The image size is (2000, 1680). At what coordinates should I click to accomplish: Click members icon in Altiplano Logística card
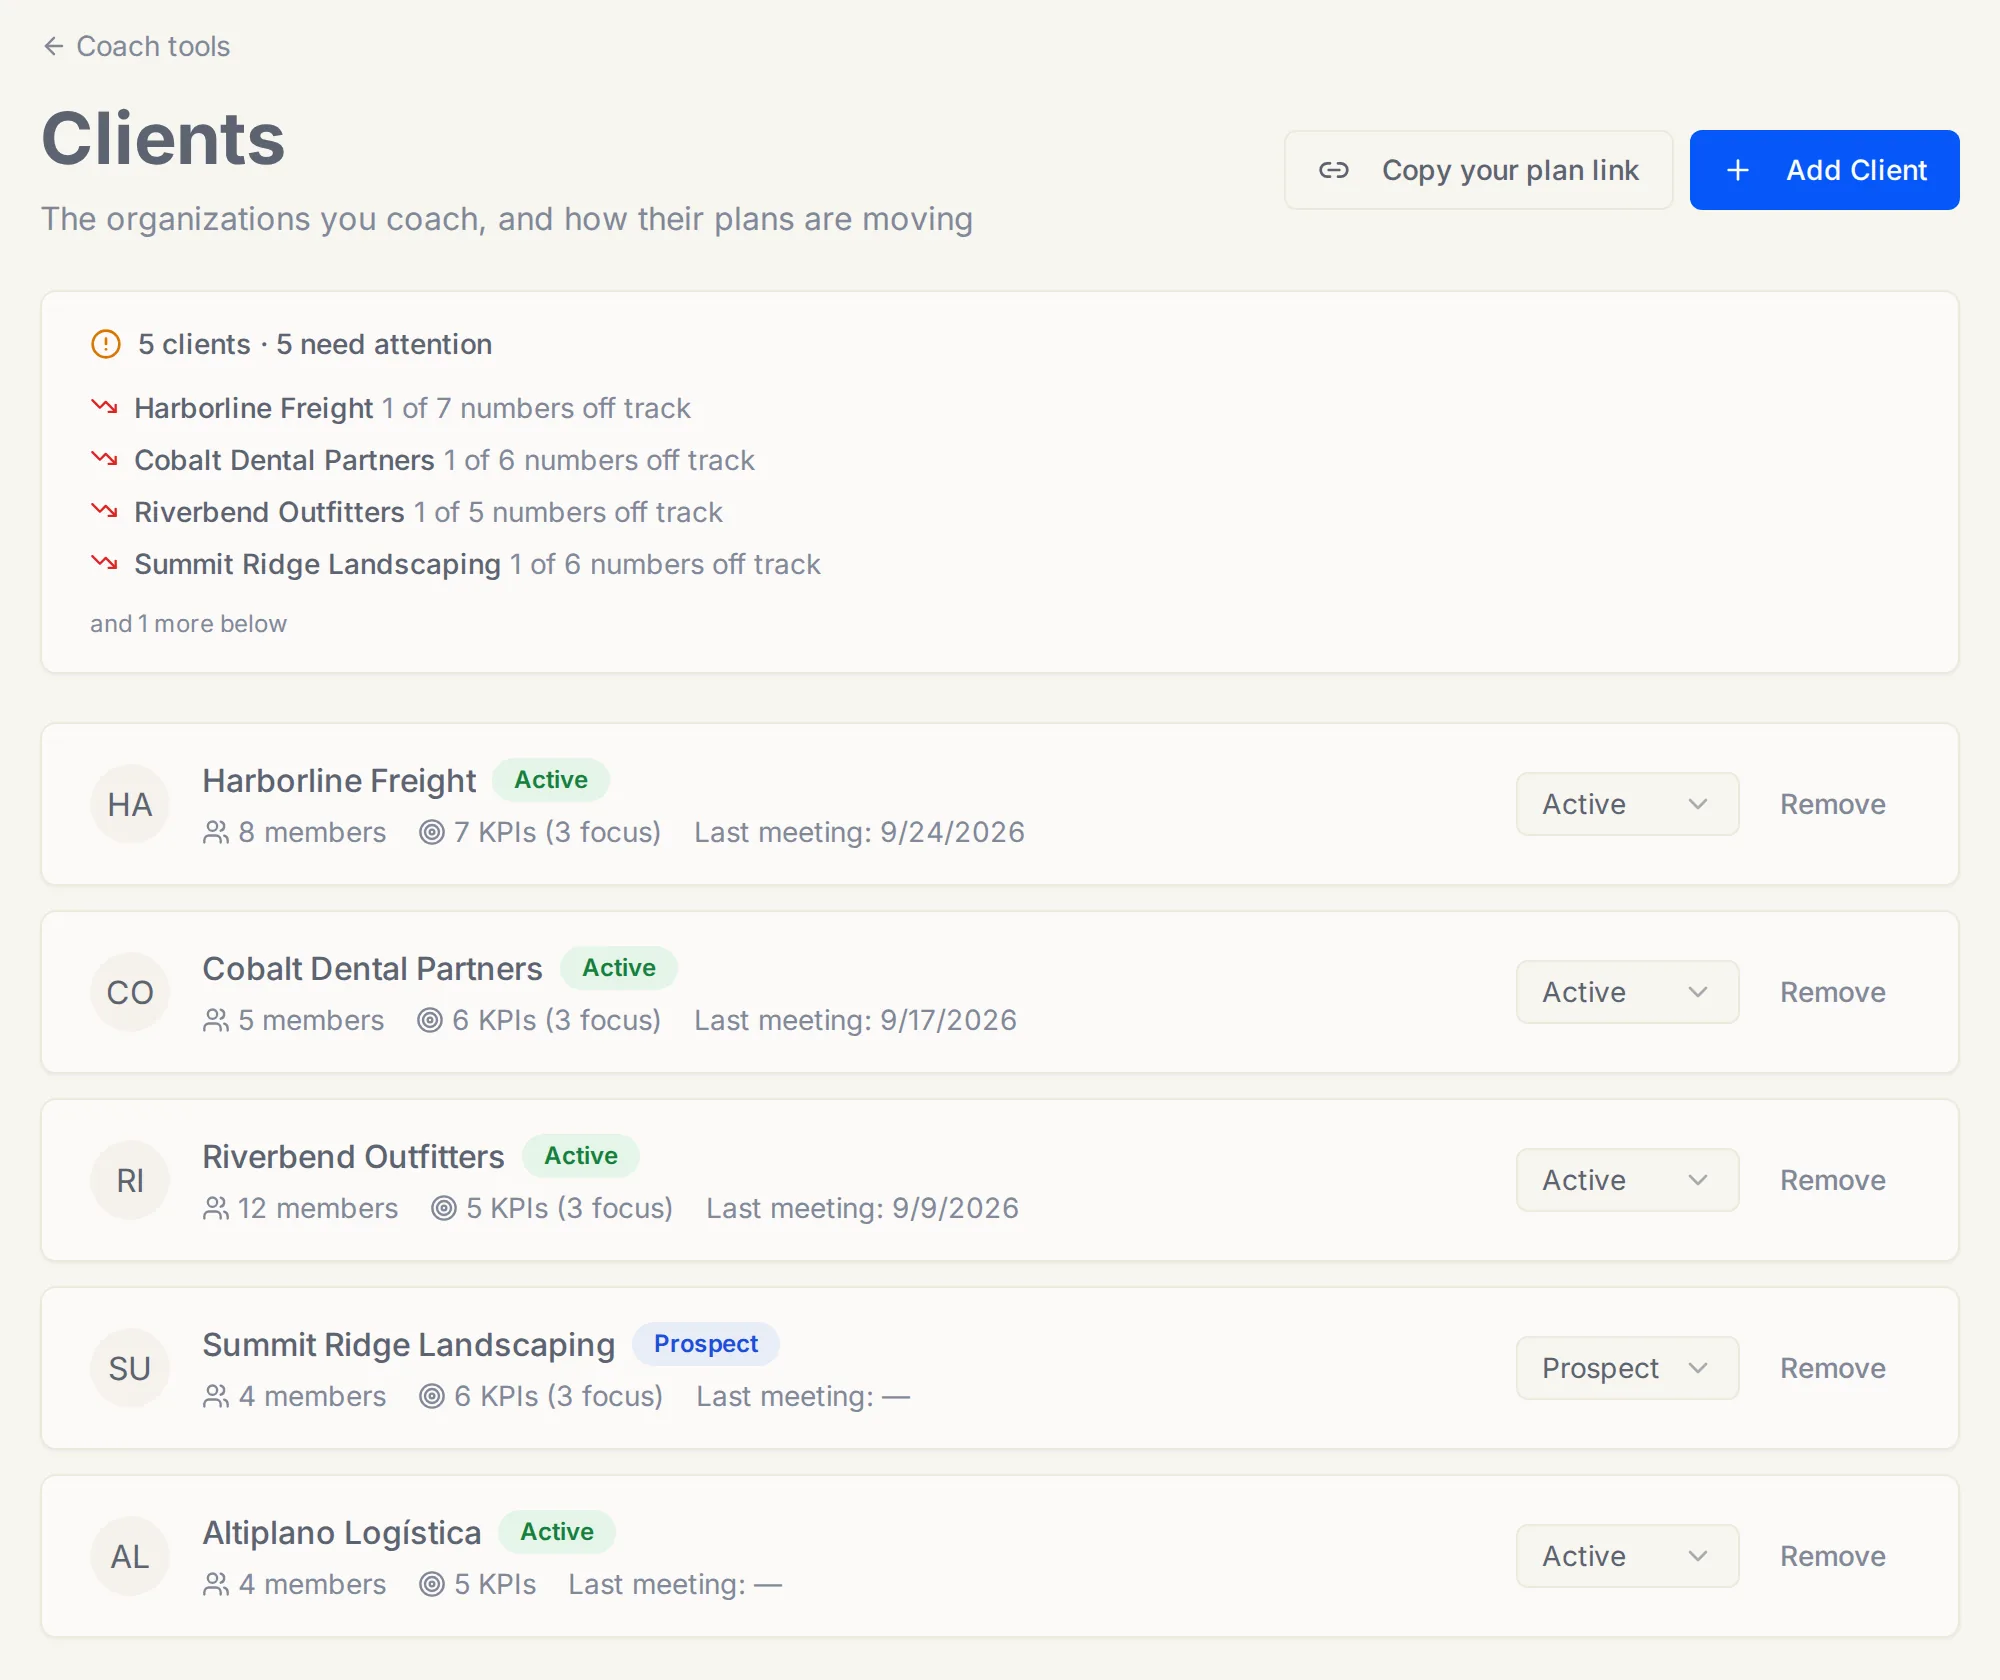coord(216,1584)
